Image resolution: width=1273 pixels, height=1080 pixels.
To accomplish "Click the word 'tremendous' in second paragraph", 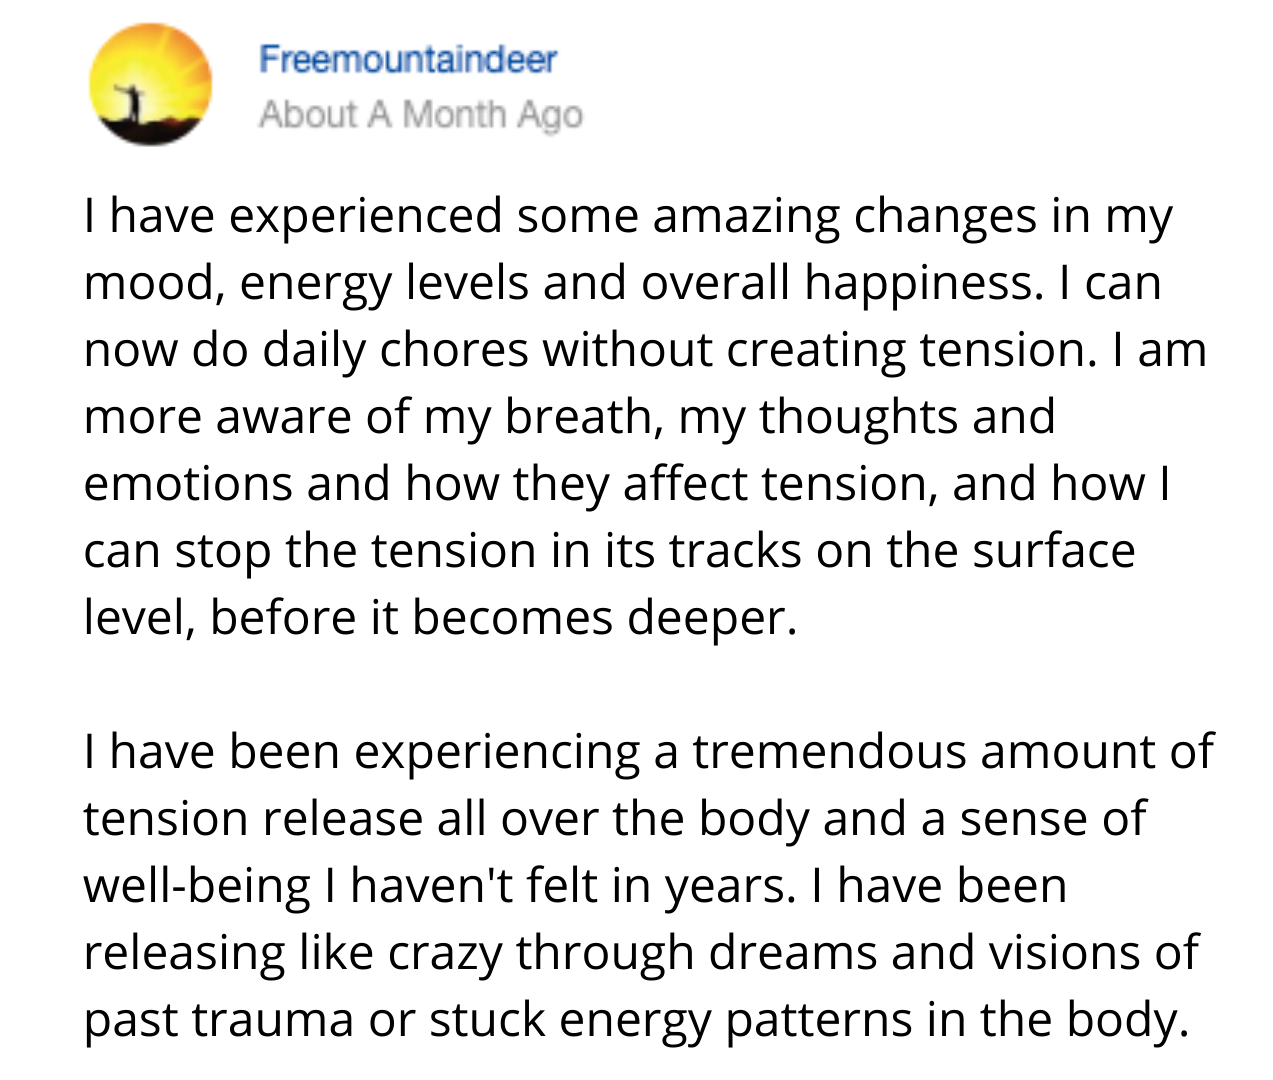I will (x=829, y=752).
